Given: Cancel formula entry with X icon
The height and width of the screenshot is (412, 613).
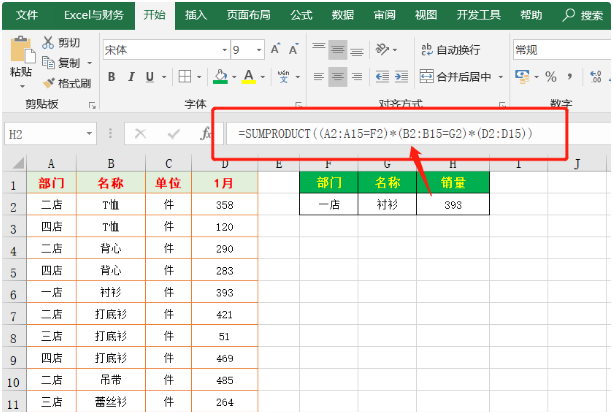Looking at the screenshot, I should (x=140, y=134).
